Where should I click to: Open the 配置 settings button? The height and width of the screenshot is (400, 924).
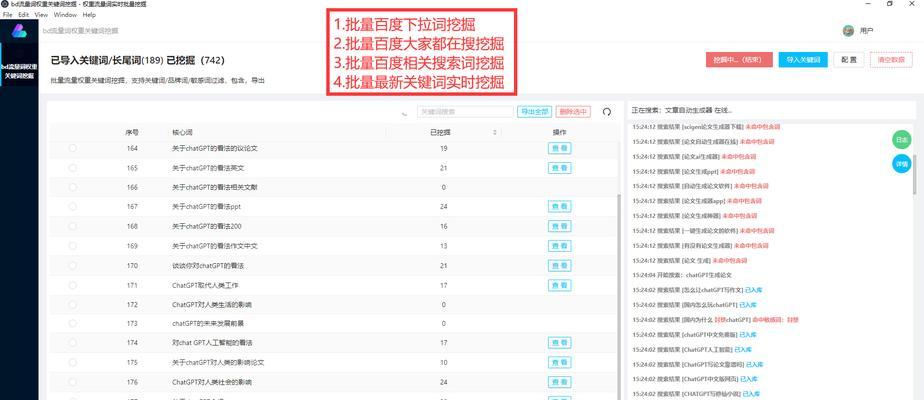click(x=849, y=59)
